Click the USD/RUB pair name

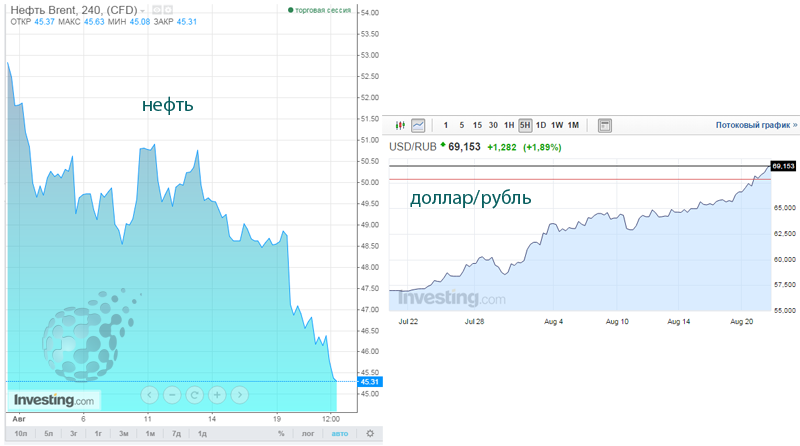(413, 147)
